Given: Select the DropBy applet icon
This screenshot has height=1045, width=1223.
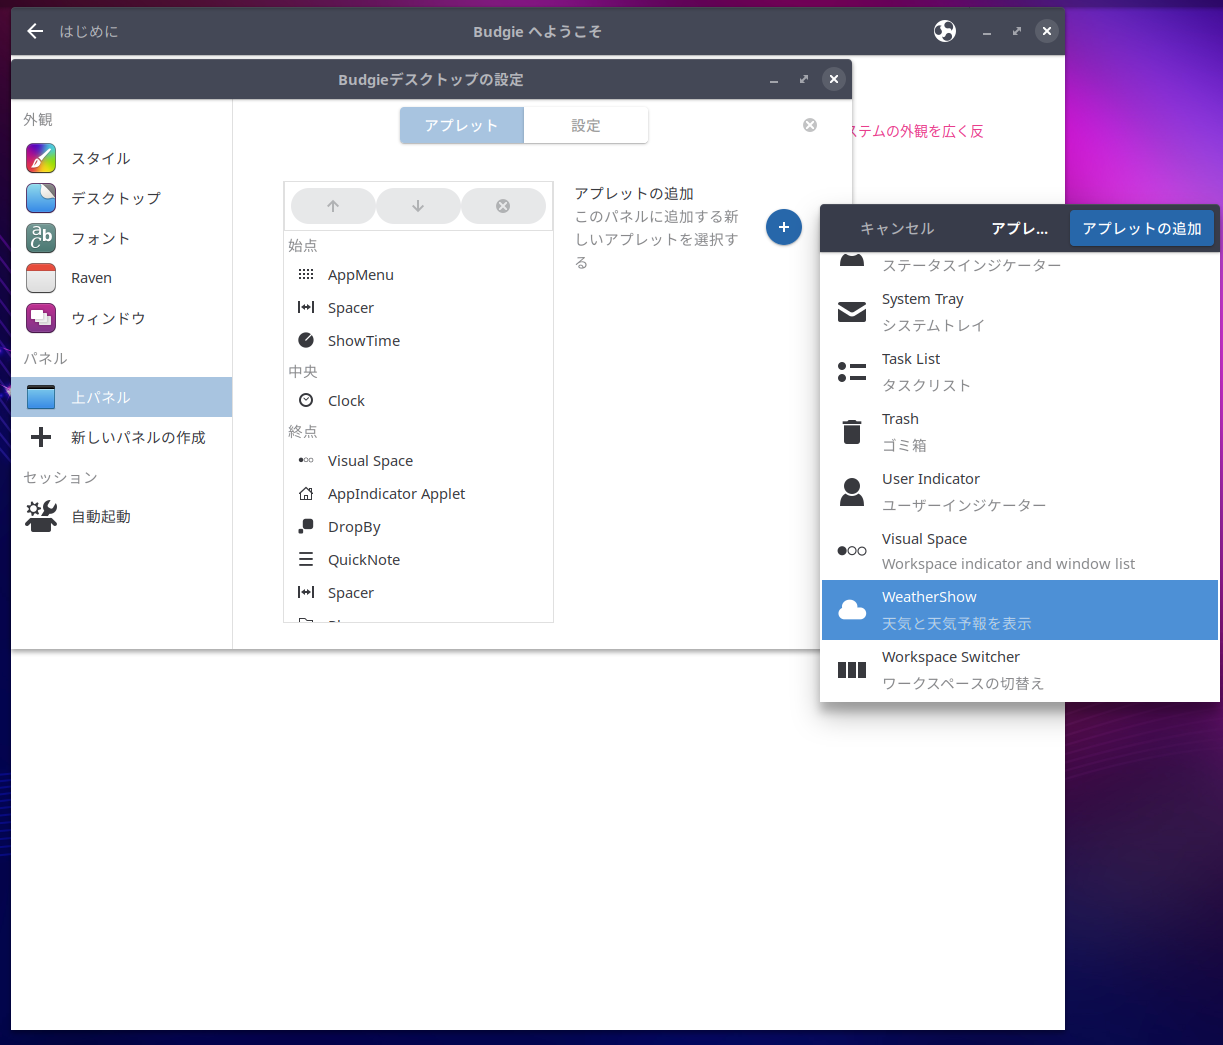Looking at the screenshot, I should (x=306, y=526).
